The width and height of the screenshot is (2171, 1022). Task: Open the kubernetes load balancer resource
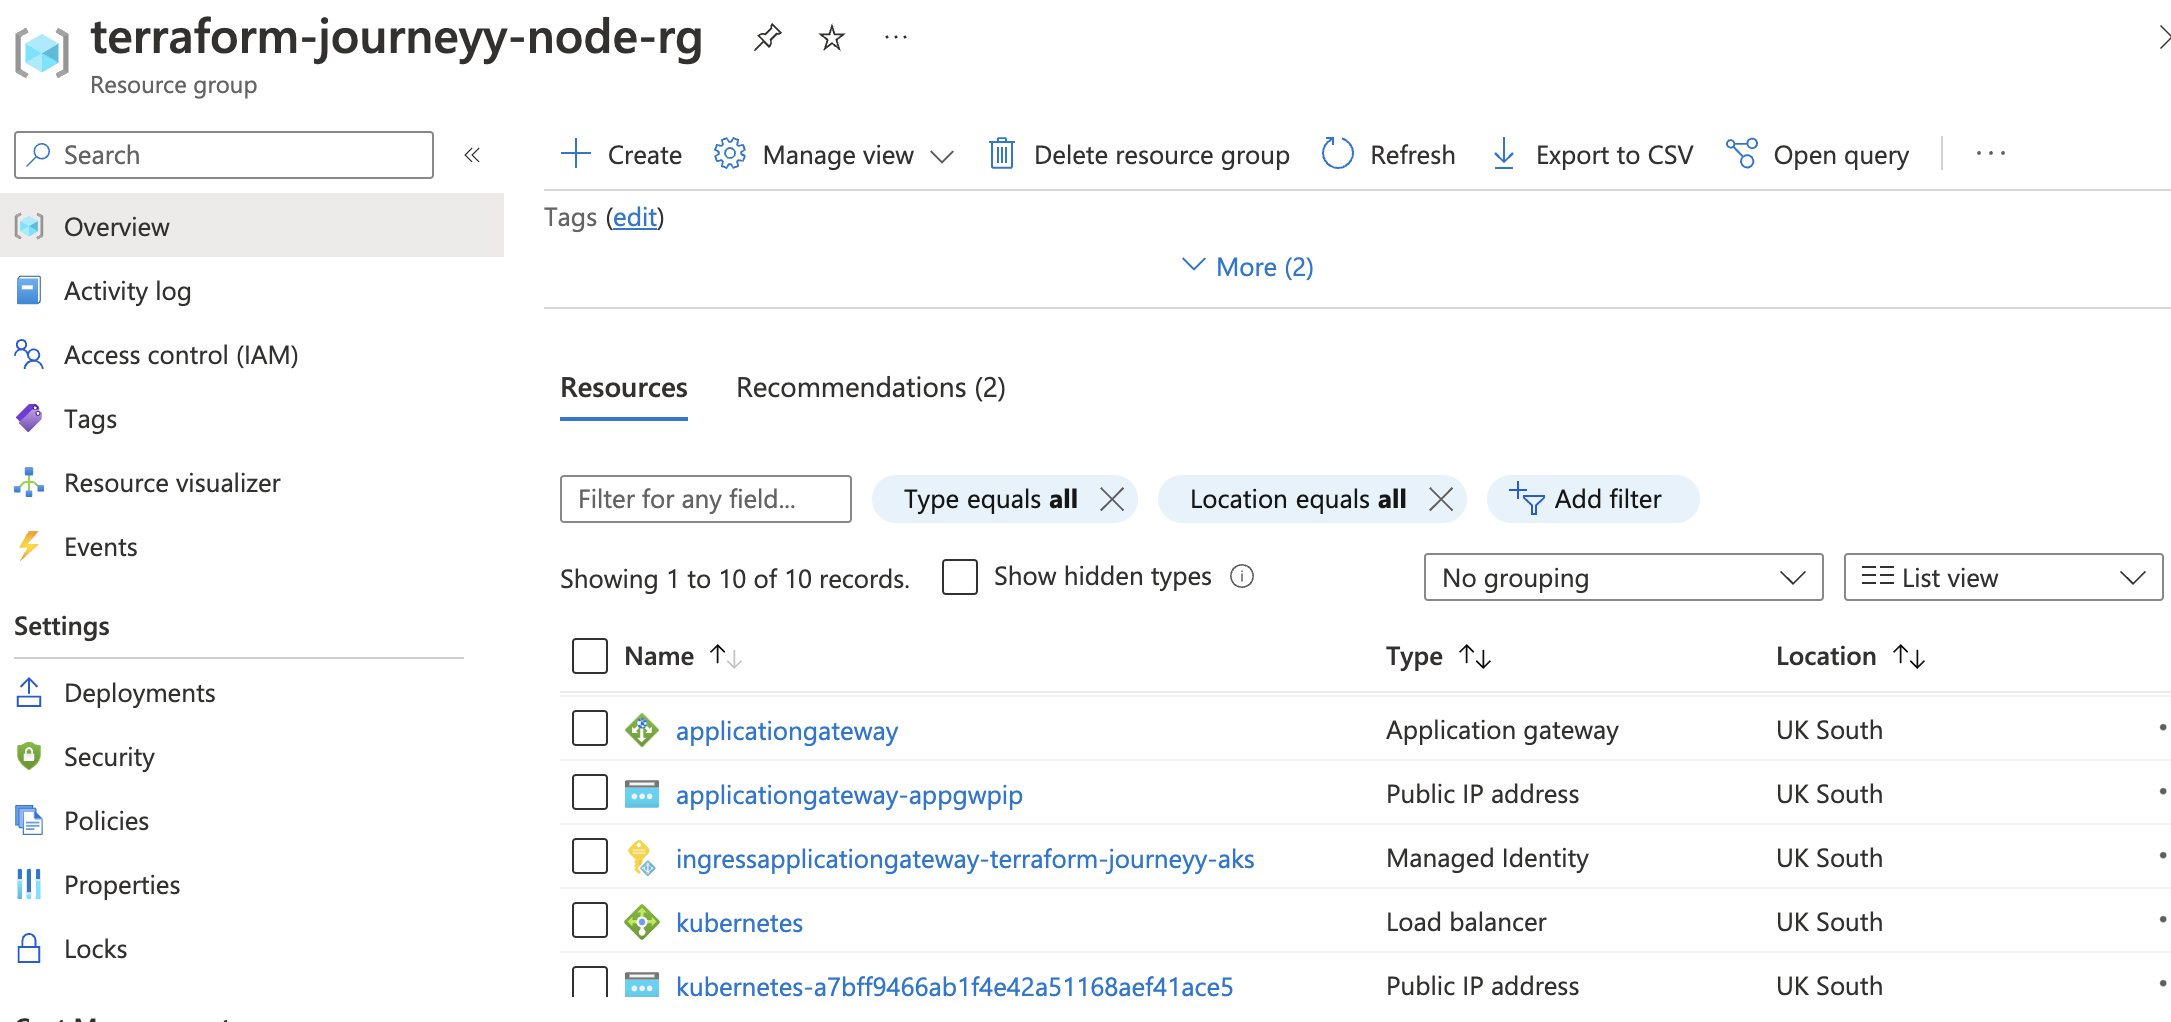click(739, 922)
